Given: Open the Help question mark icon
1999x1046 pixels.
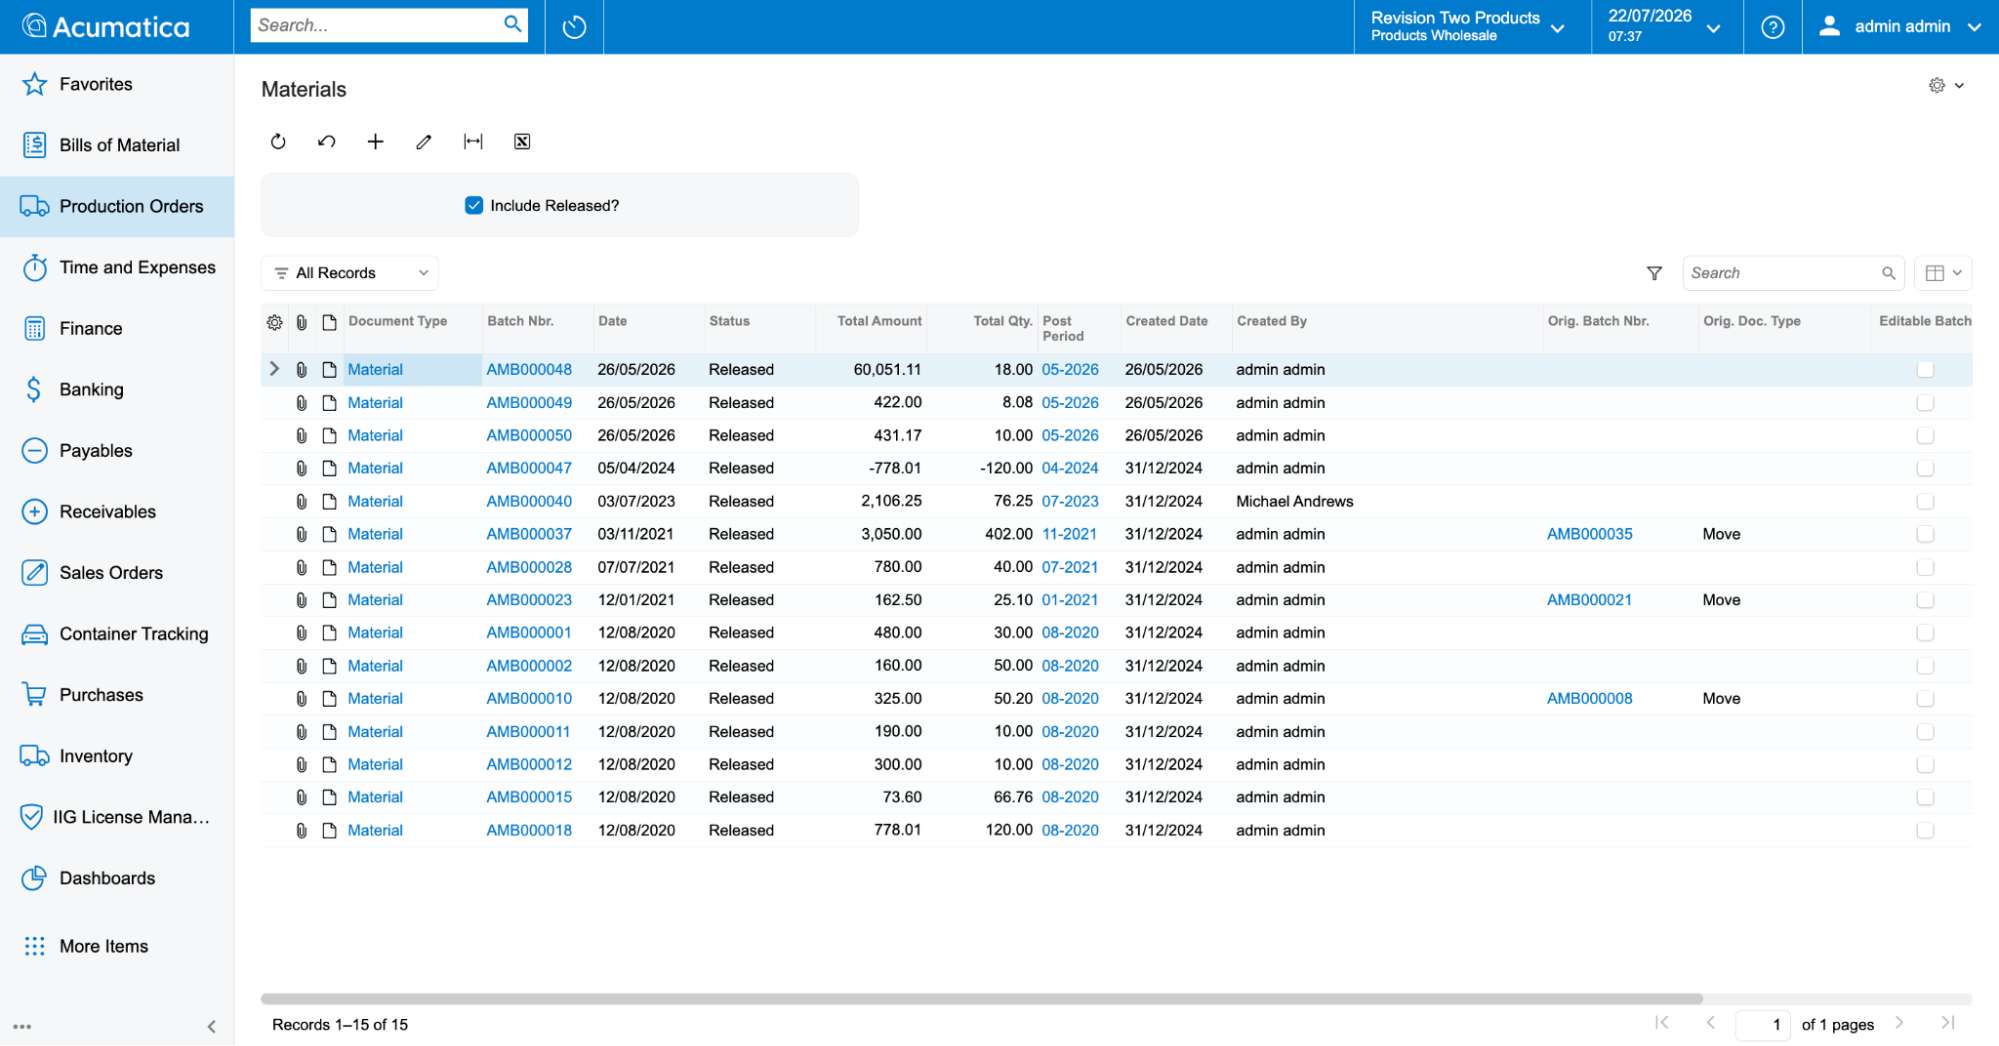Looking at the screenshot, I should point(1773,27).
